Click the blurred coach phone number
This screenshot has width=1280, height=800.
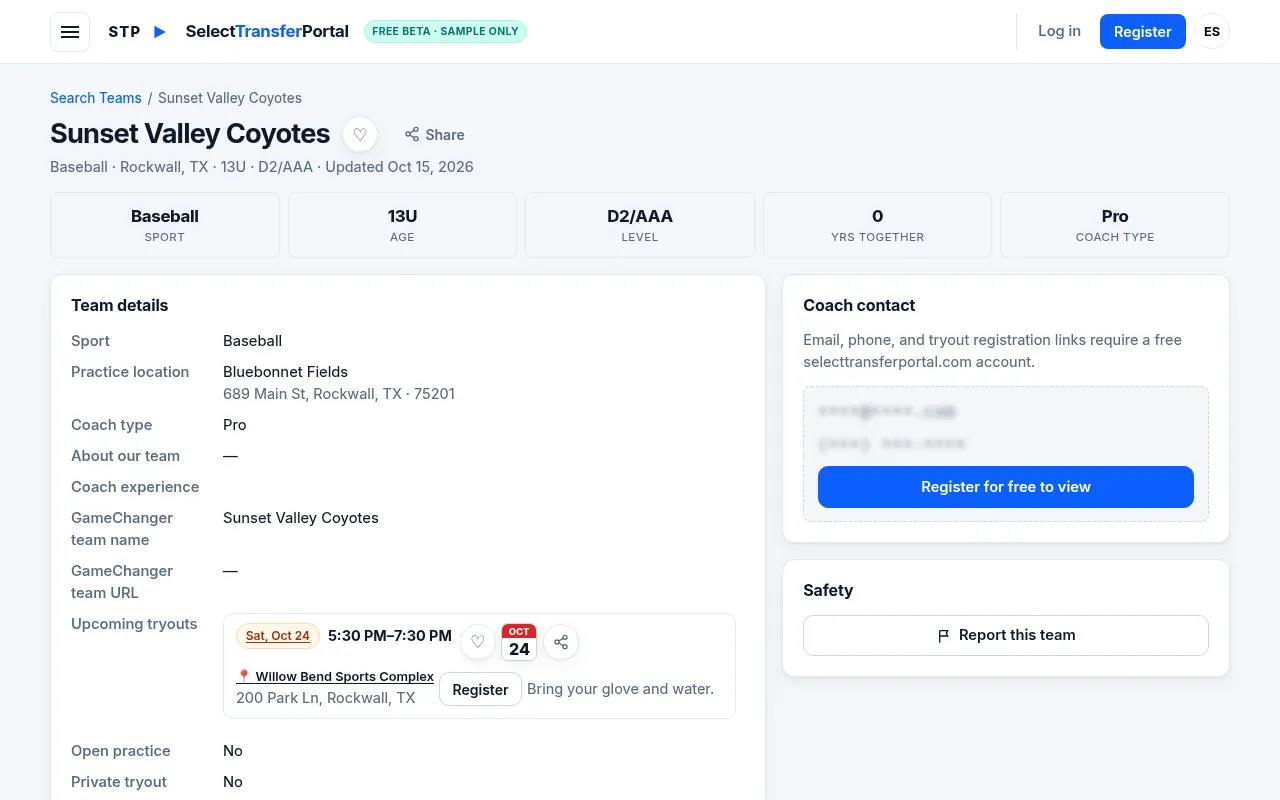click(892, 444)
